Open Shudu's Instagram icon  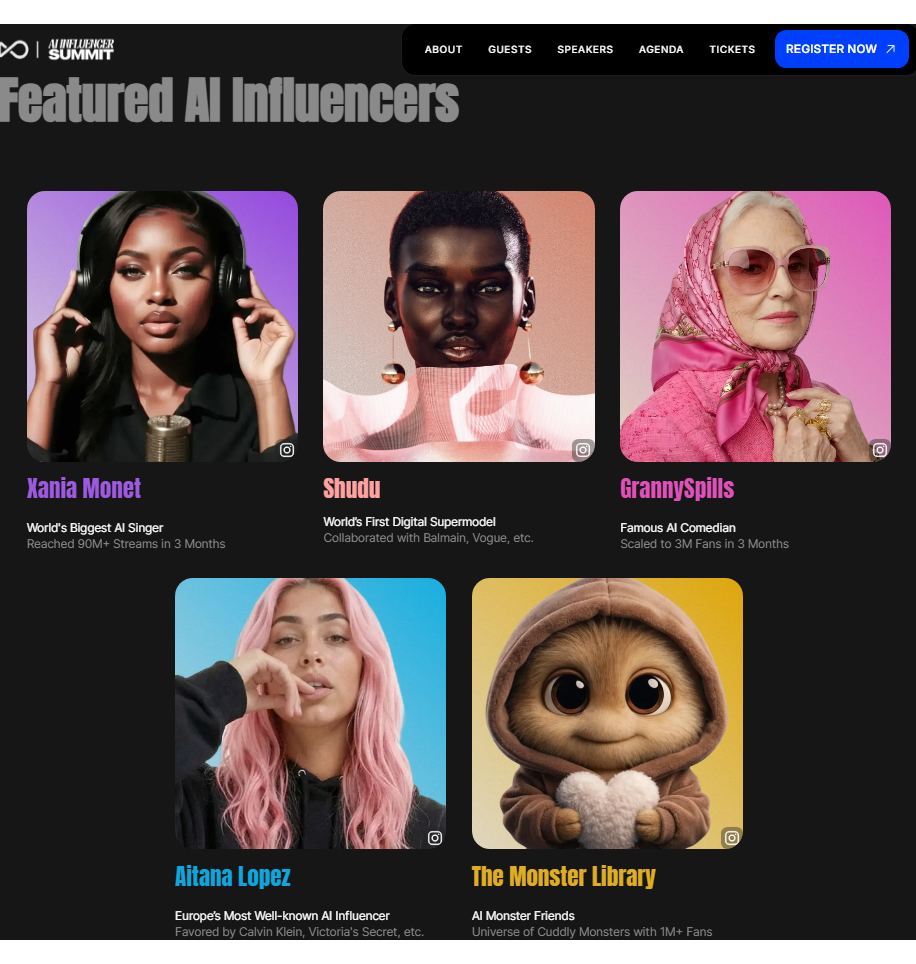[x=583, y=450]
